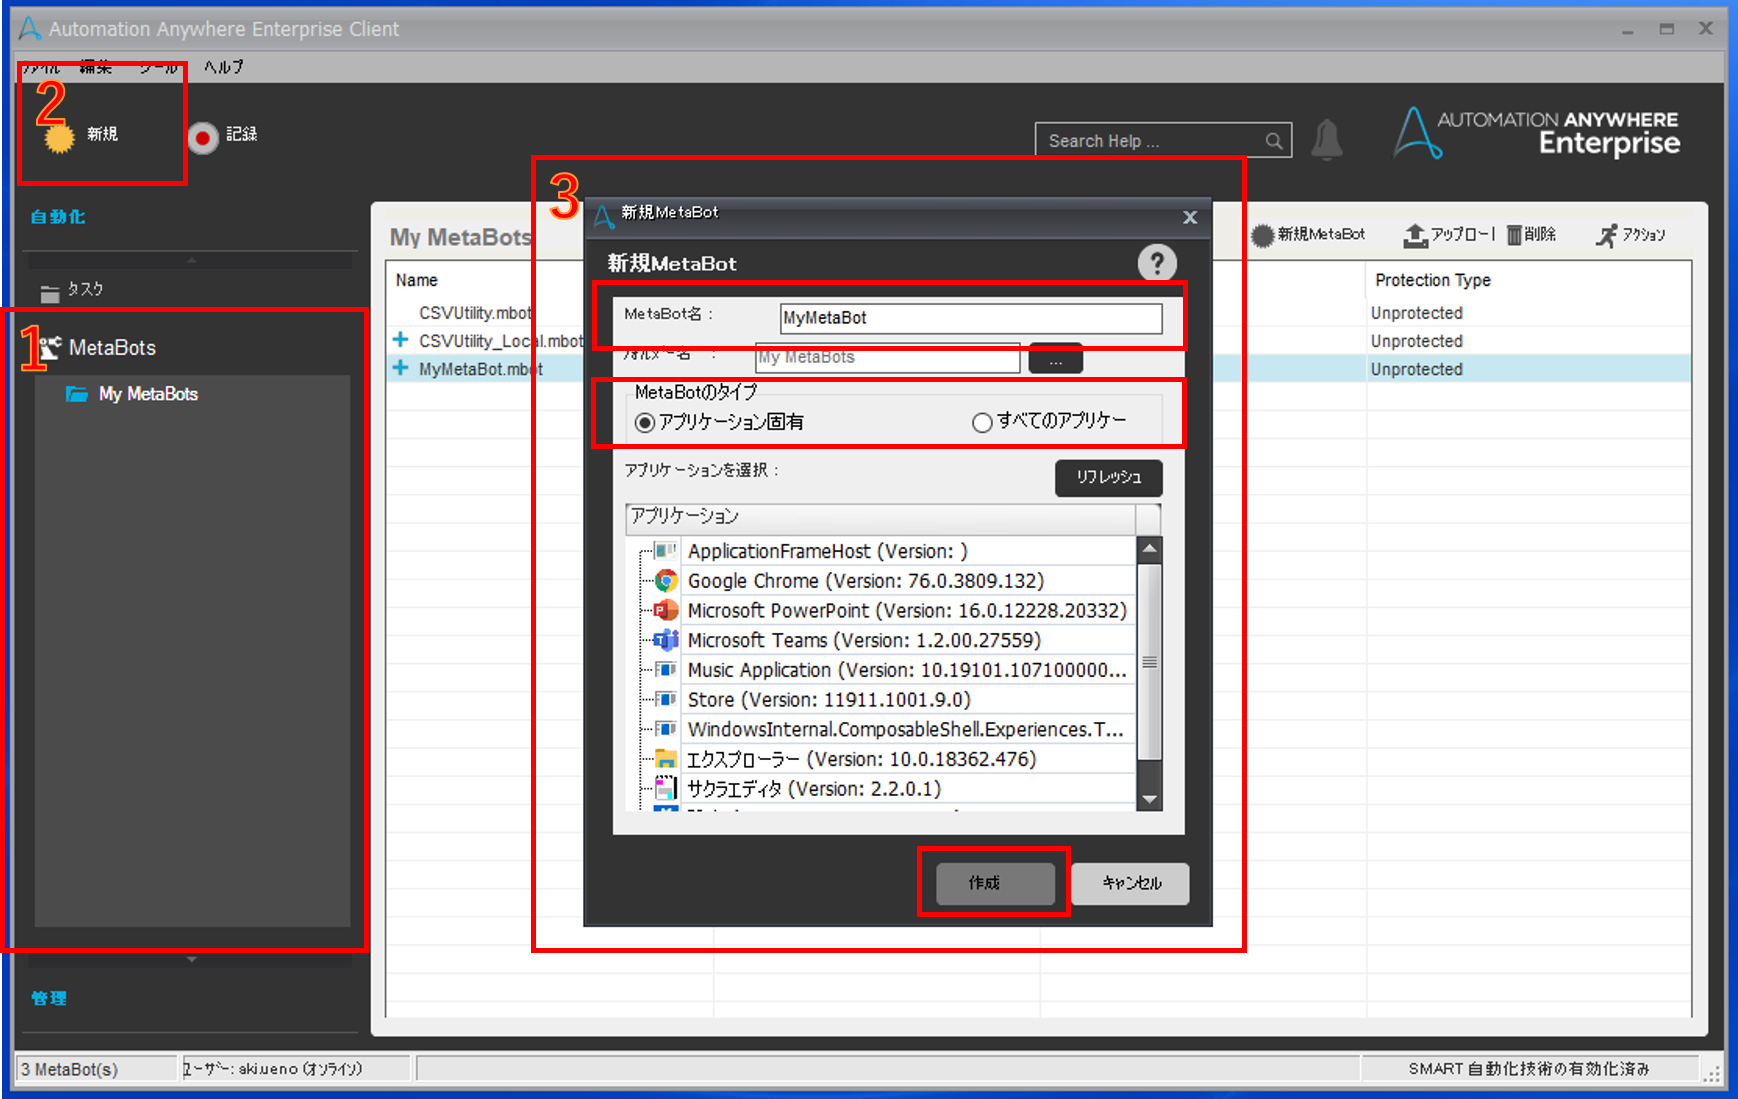Click the アクション running-man icon
Viewport: 1738px width, 1099px height.
1606,235
